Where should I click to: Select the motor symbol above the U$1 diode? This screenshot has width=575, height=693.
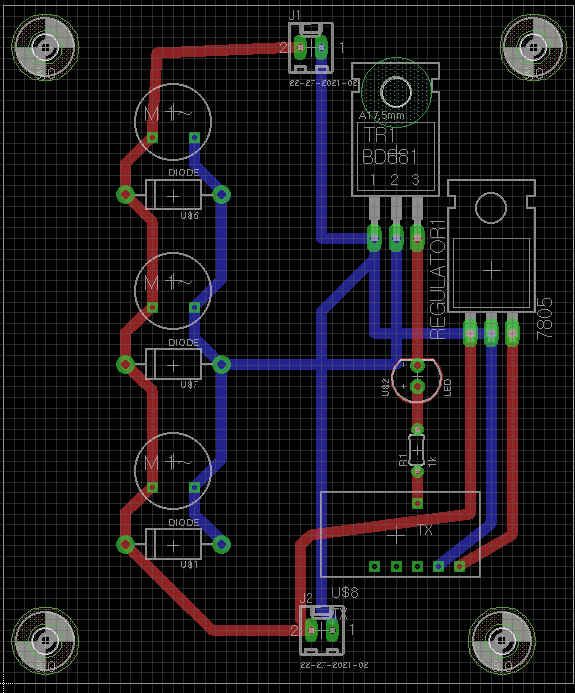(173, 471)
